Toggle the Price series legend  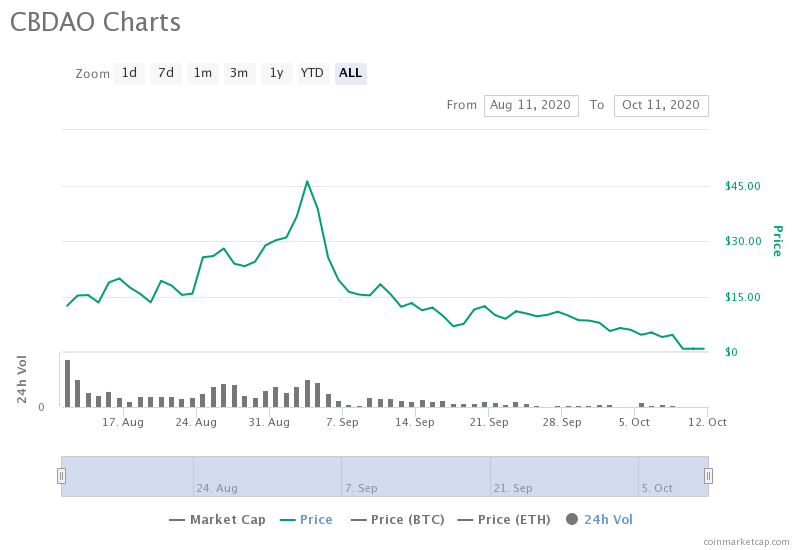pyautogui.click(x=306, y=519)
